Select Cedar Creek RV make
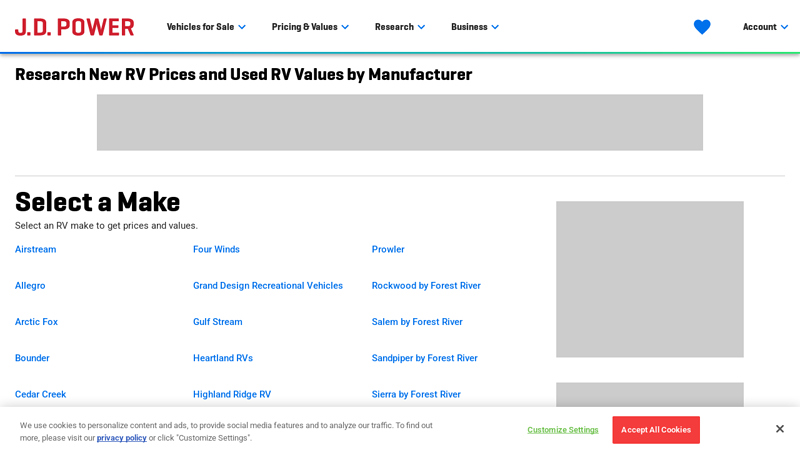Viewport: 800px width, 450px height. pos(40,394)
